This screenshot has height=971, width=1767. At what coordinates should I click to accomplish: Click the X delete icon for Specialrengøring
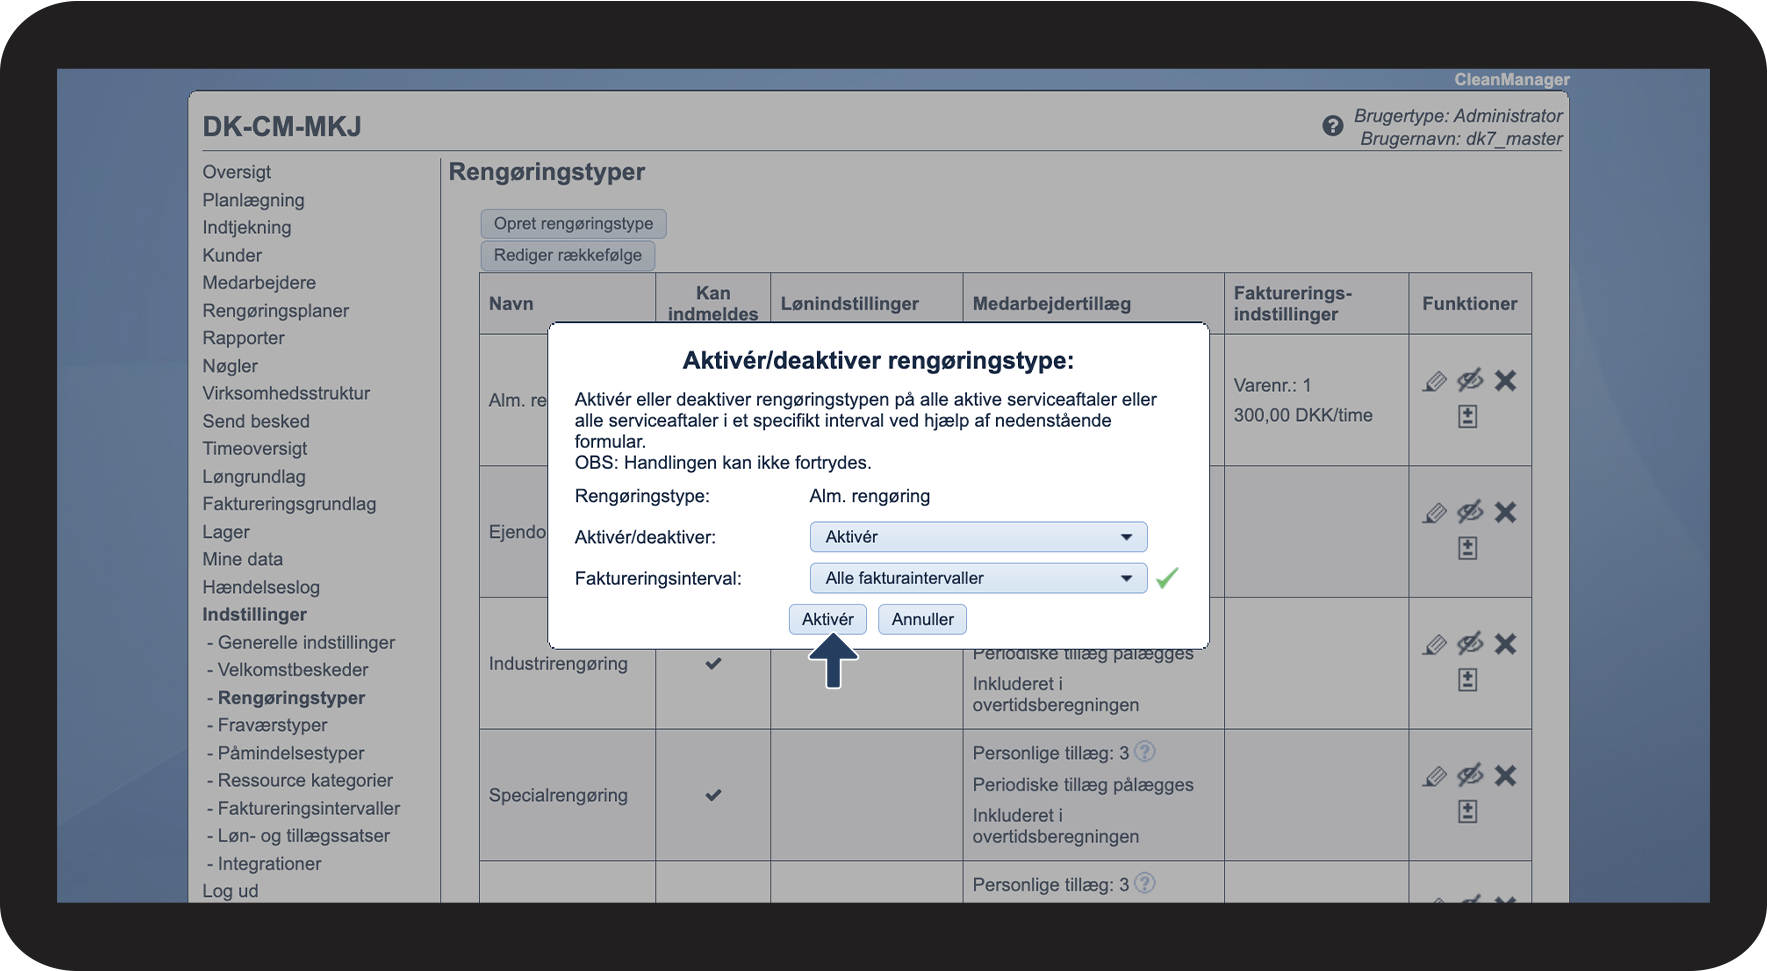point(1505,776)
